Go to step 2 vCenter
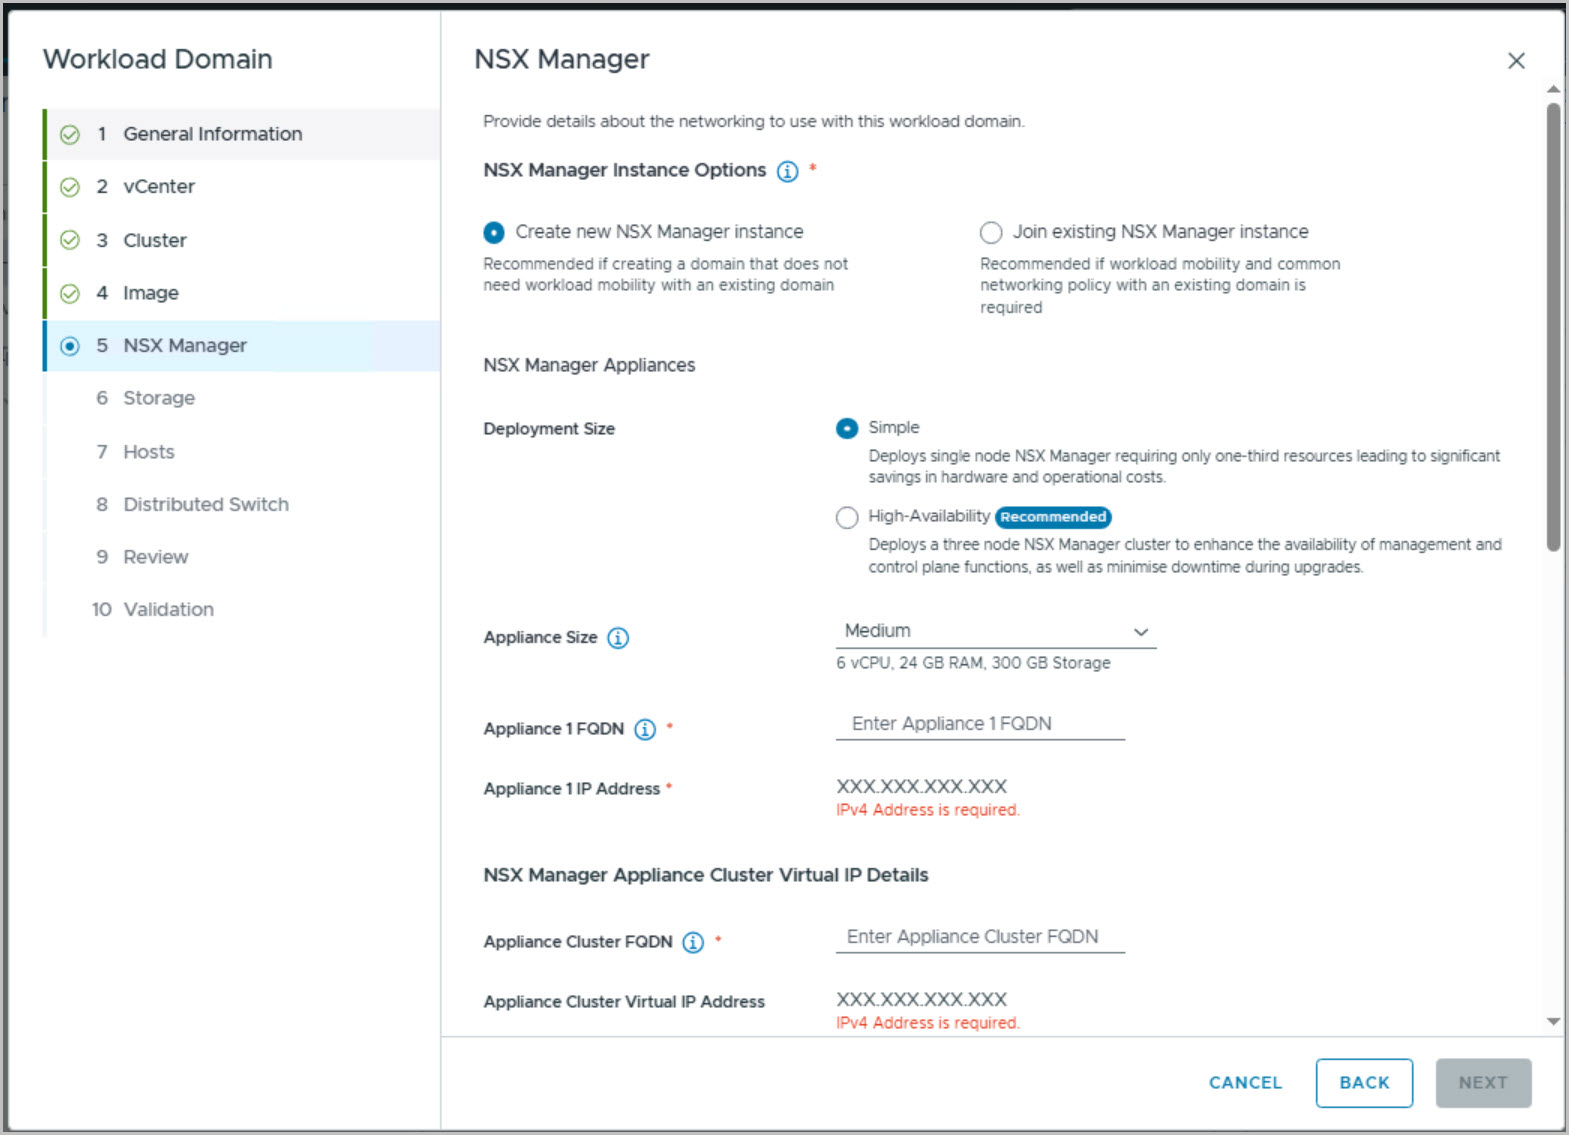 [x=243, y=187]
